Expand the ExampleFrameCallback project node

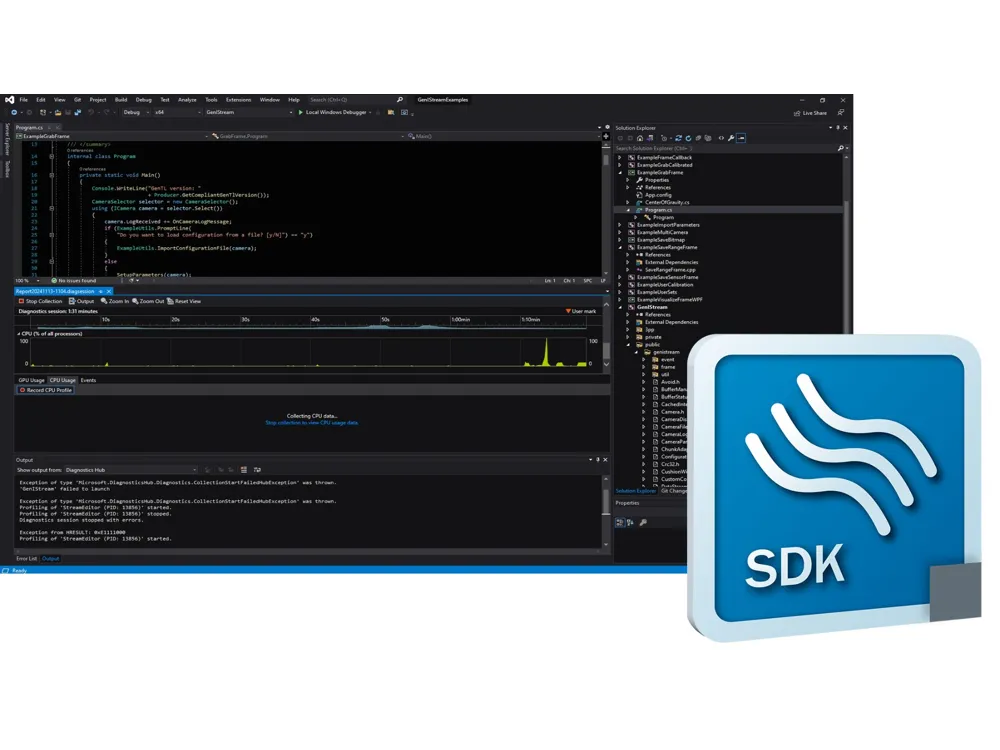tap(619, 158)
